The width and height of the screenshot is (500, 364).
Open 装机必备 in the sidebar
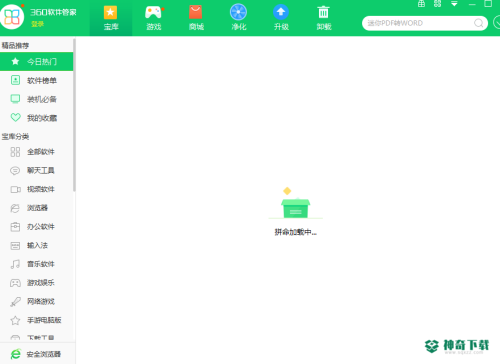coord(36,99)
